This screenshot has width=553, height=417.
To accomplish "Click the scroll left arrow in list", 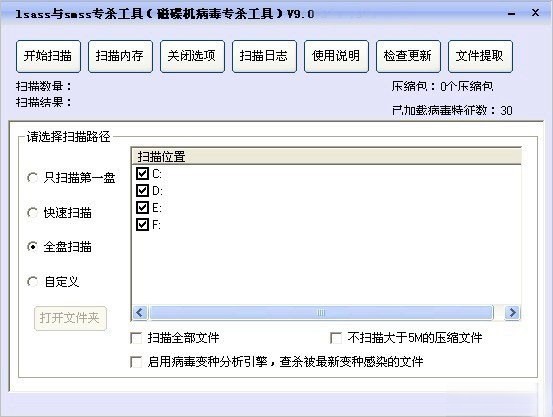I will point(140,313).
